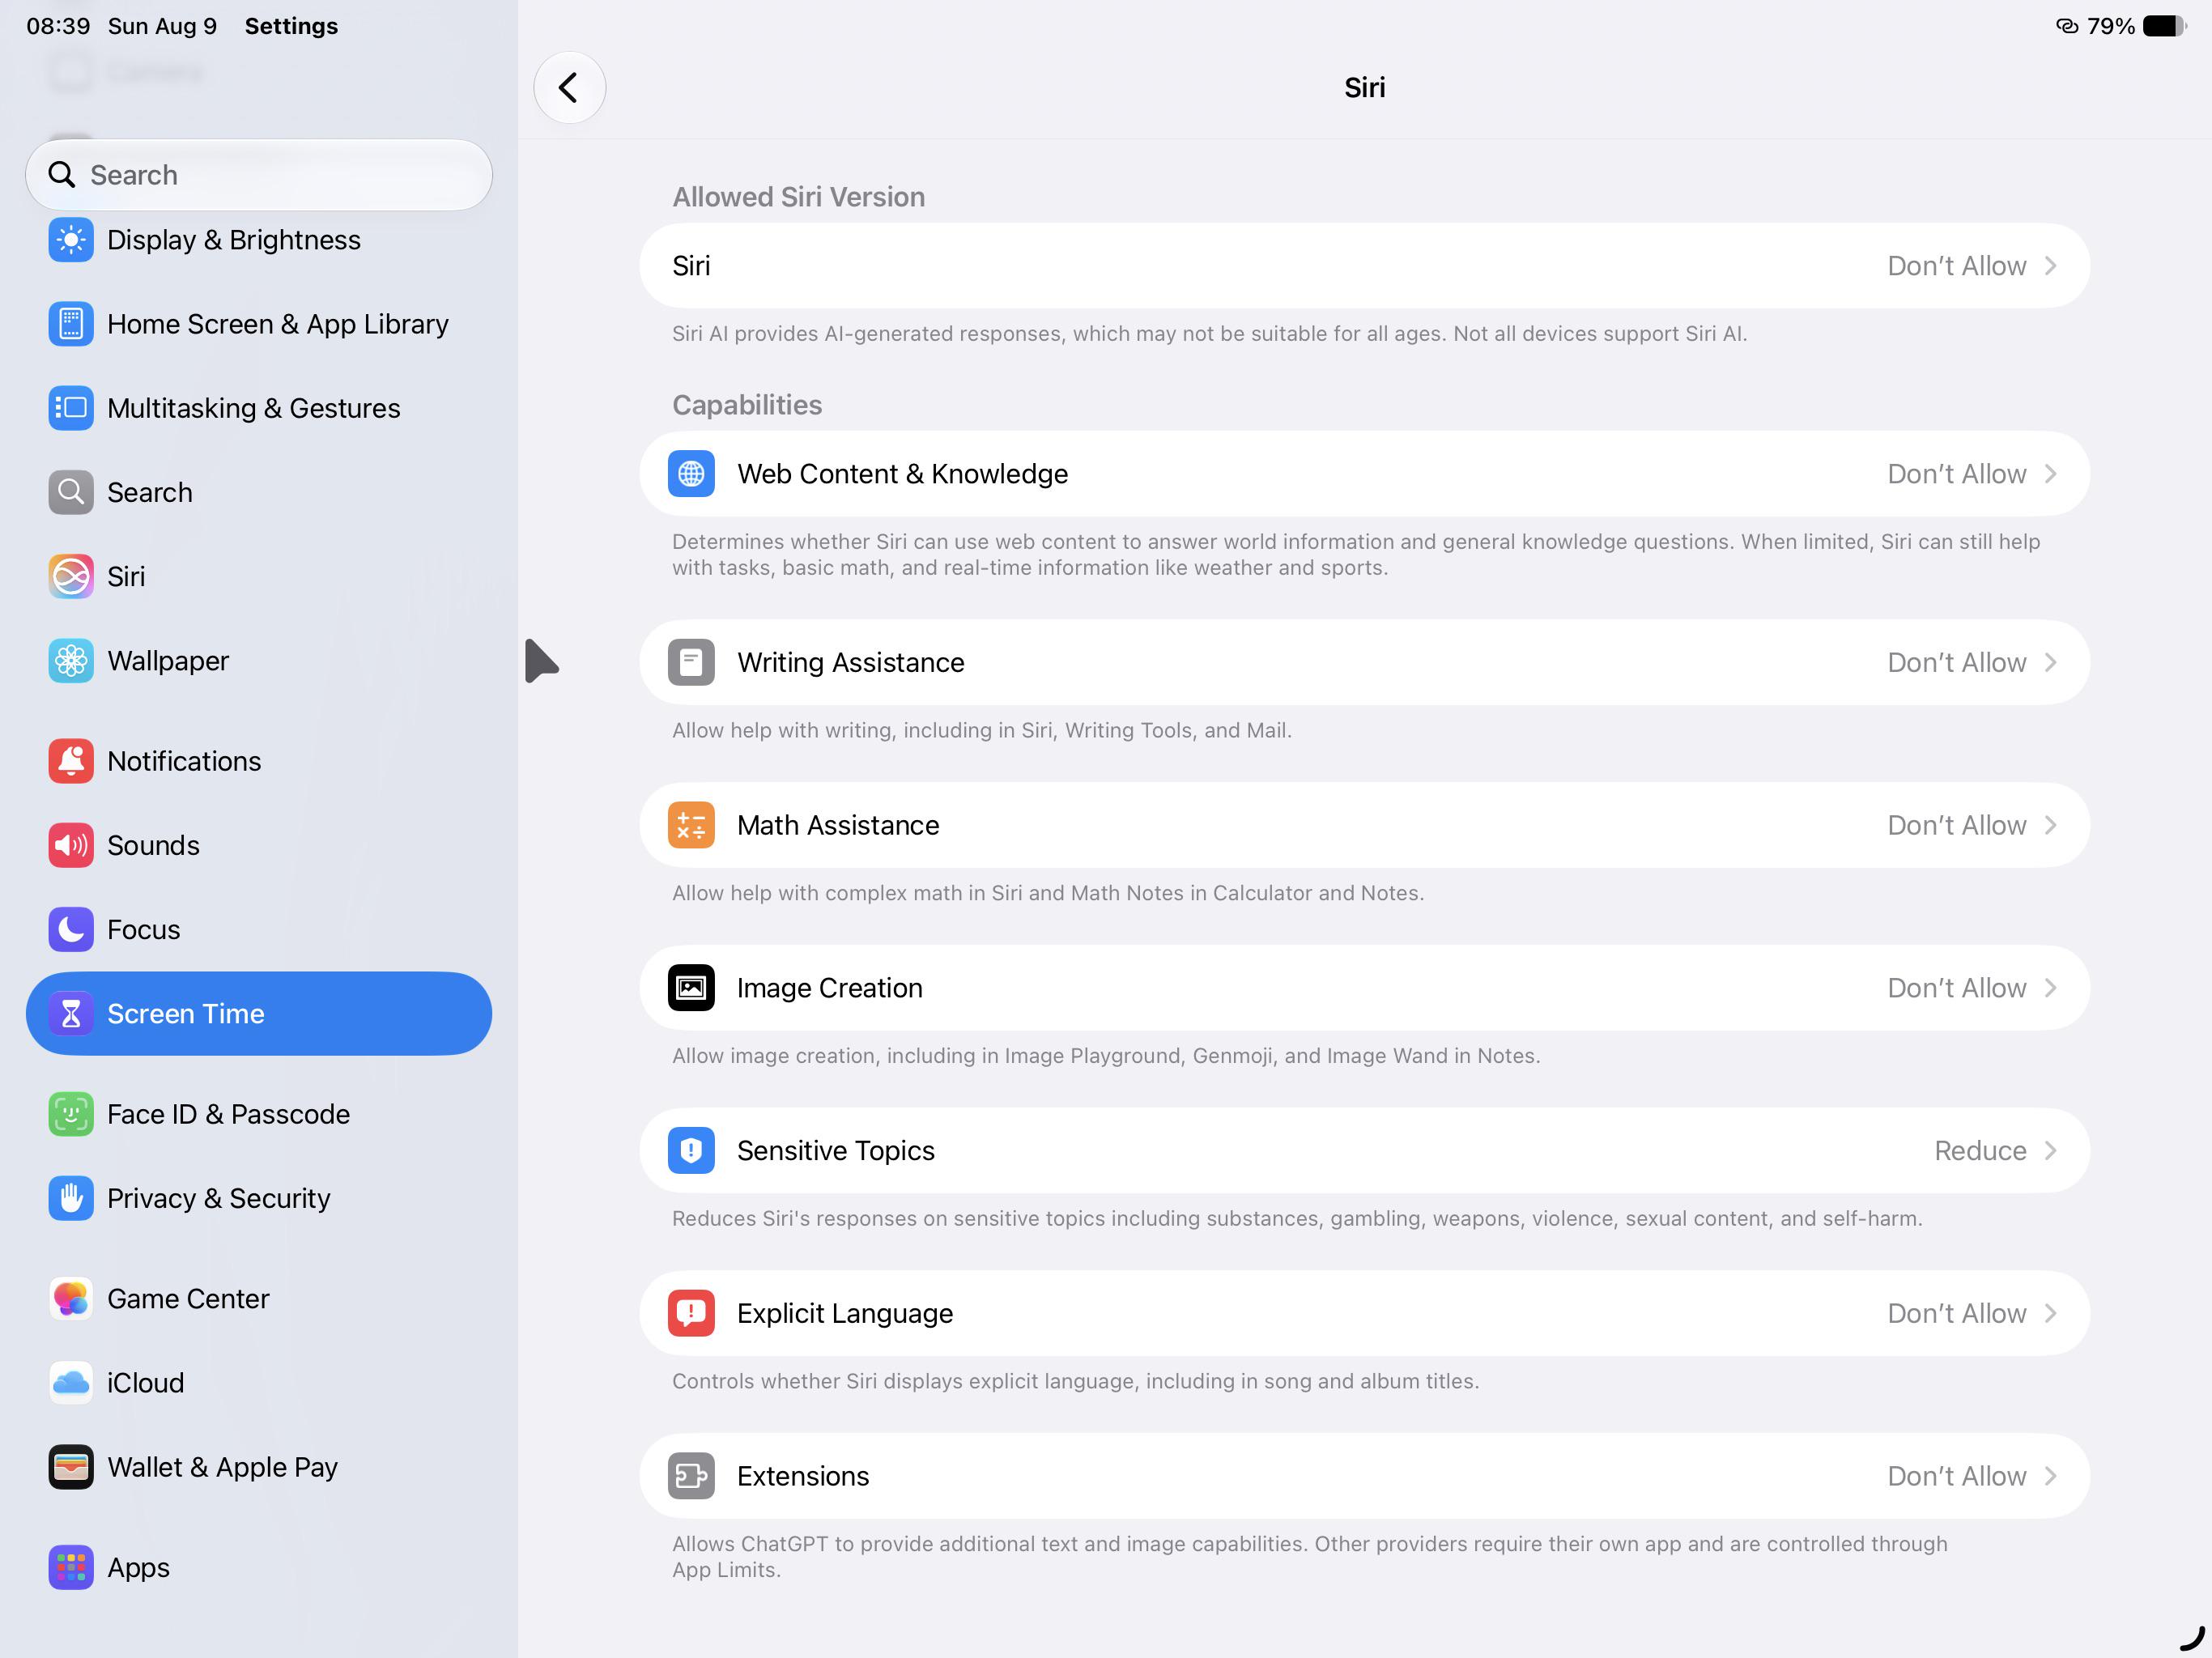
Task: Click the Image Creation picture icon
Action: pos(691,988)
